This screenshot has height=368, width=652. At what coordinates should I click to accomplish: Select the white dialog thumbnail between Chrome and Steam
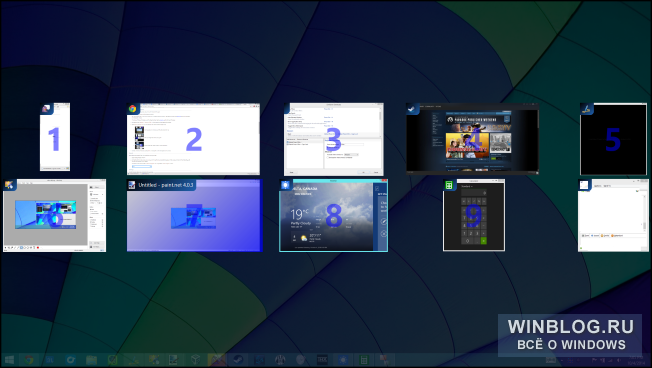click(333, 139)
